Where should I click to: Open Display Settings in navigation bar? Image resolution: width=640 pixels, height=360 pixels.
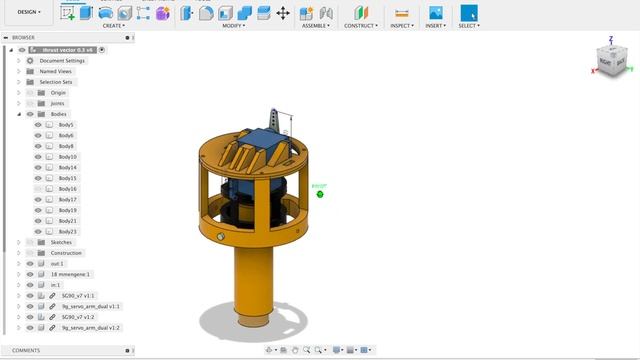[x=336, y=350]
